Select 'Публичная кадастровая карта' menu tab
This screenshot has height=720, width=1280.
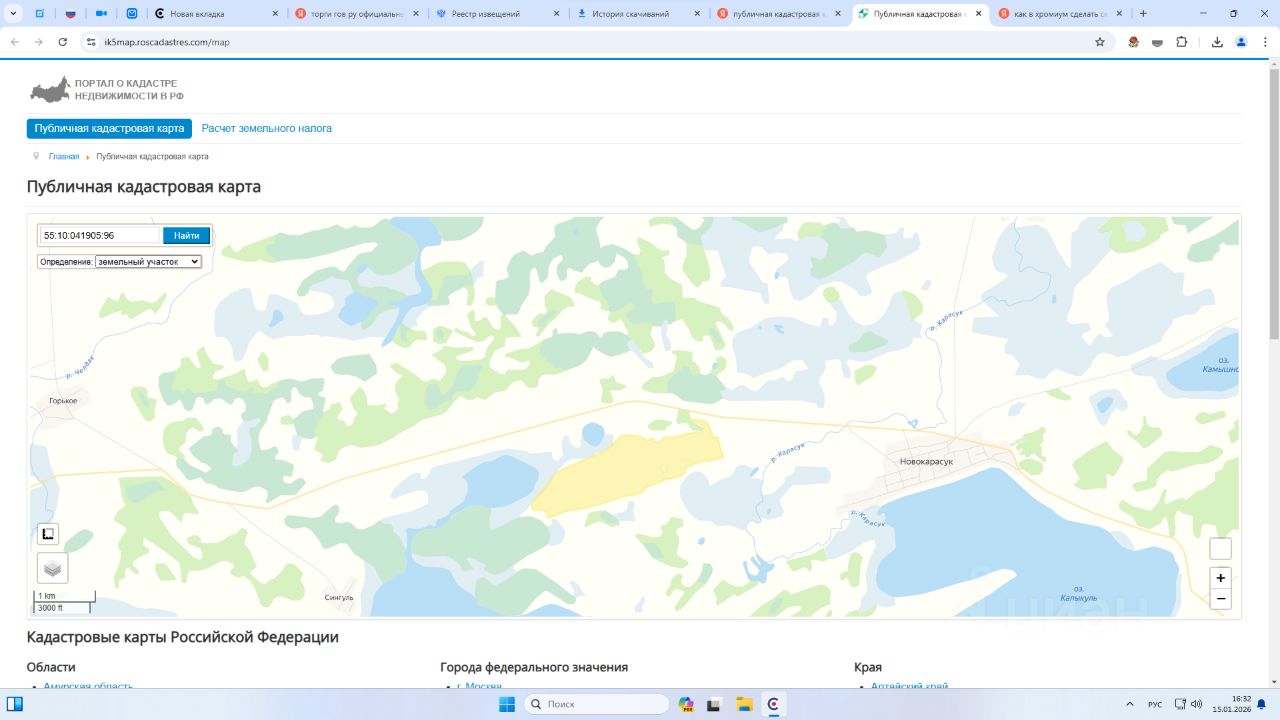tap(109, 129)
